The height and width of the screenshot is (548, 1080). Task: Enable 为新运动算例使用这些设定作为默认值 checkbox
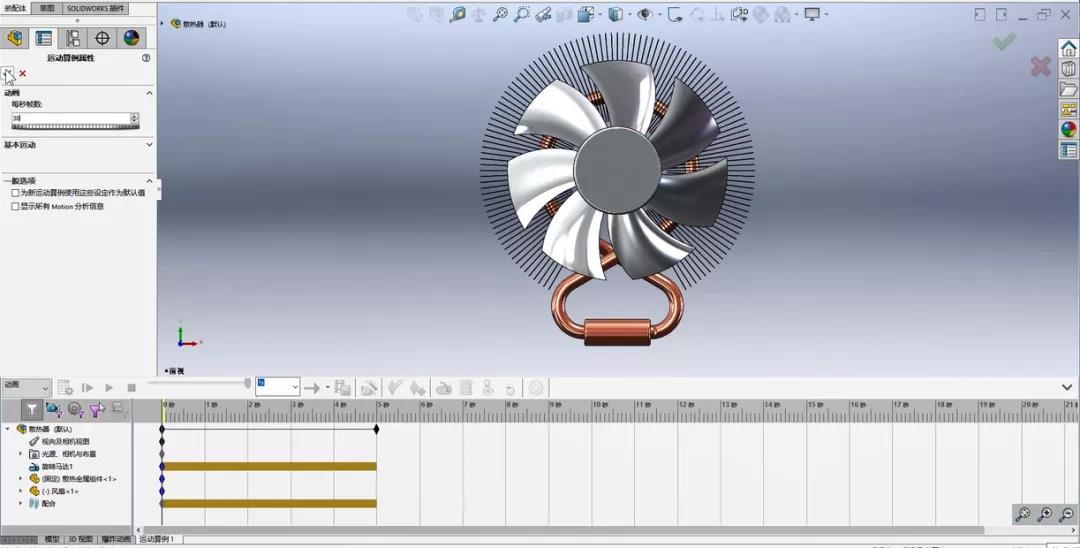click(x=15, y=193)
